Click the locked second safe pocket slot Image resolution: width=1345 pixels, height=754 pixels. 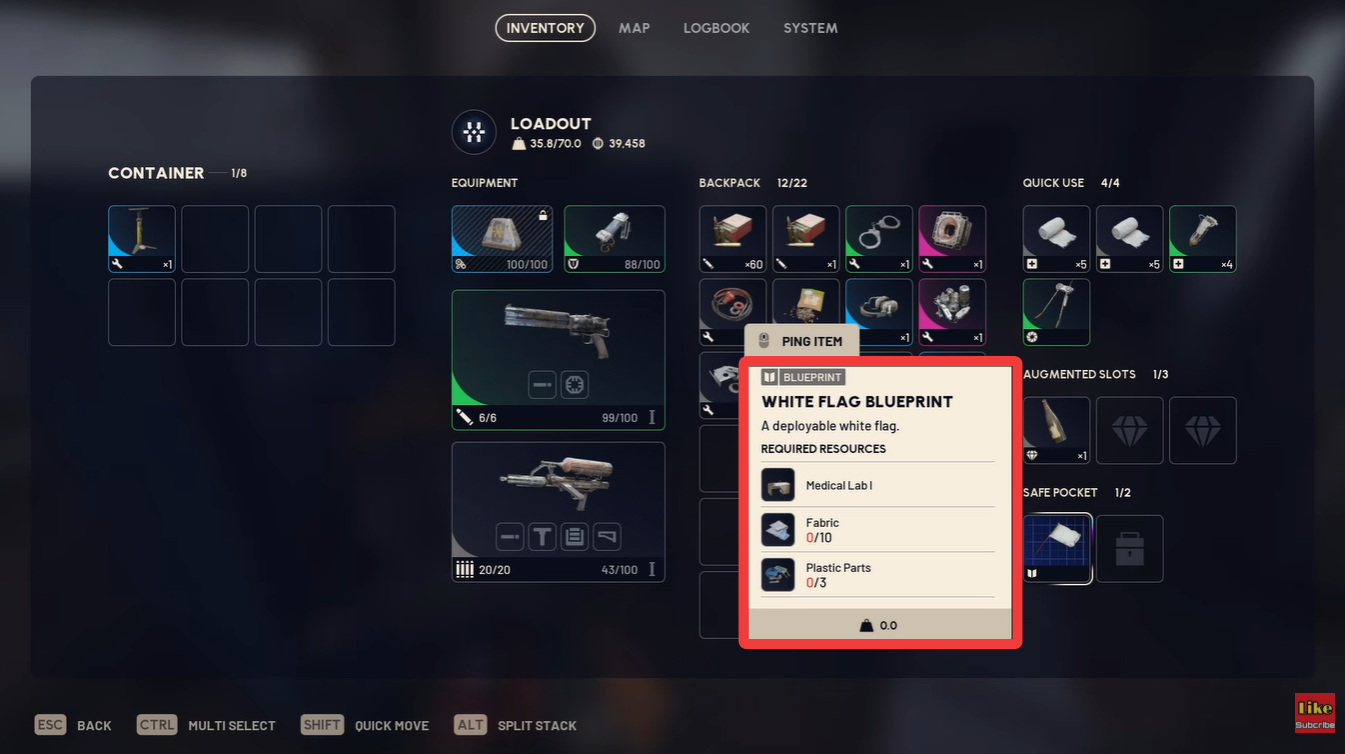[x=1130, y=549]
